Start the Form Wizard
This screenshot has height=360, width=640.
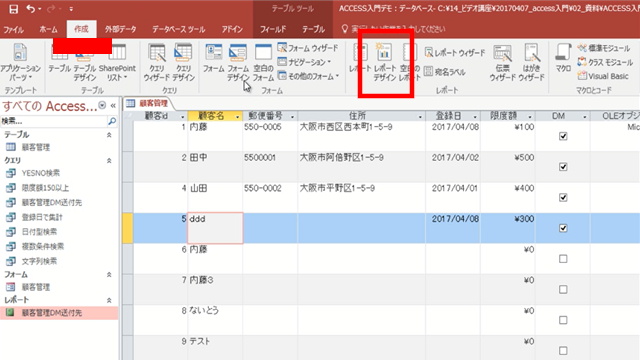coord(308,48)
